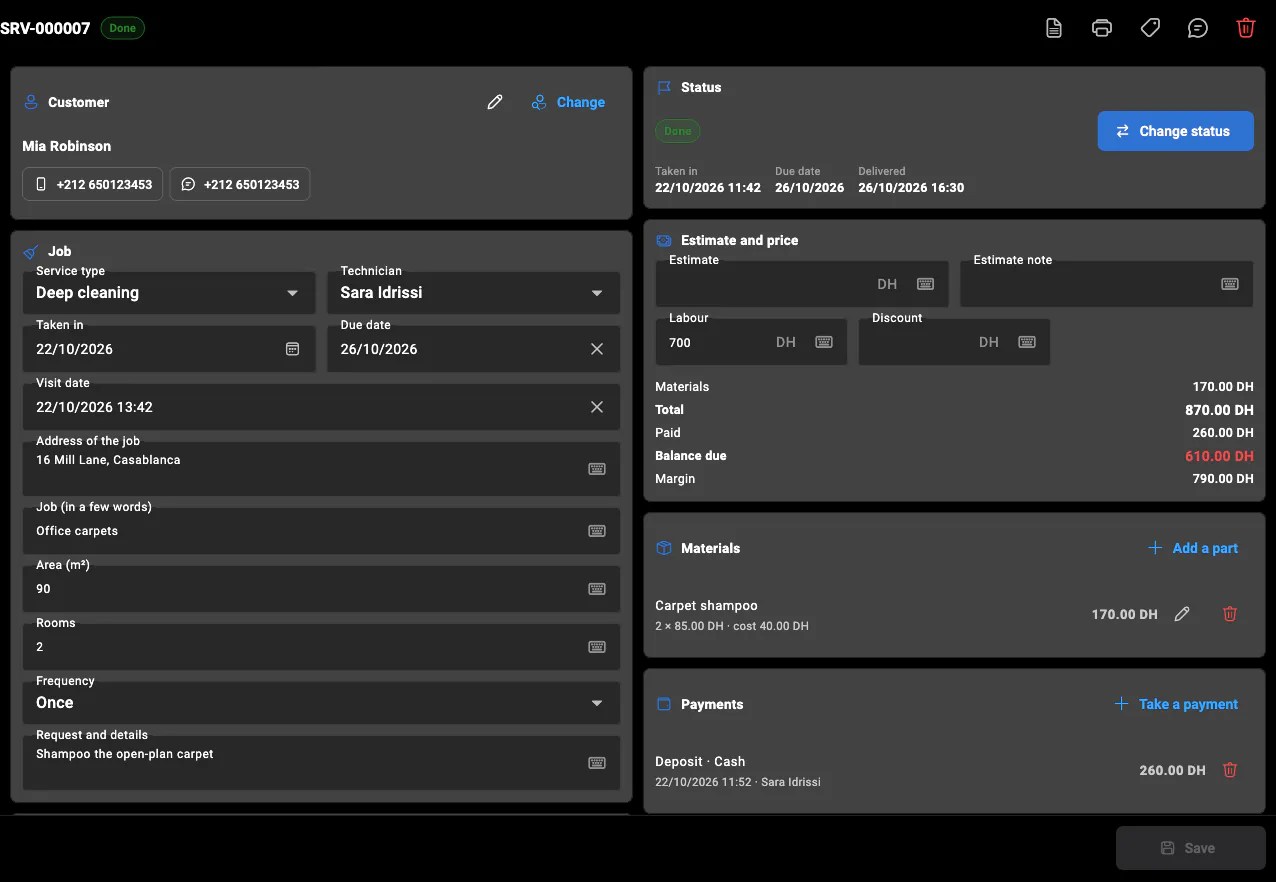Add a part to Materials
Viewport: 1276px width, 882px height.
coord(1193,548)
